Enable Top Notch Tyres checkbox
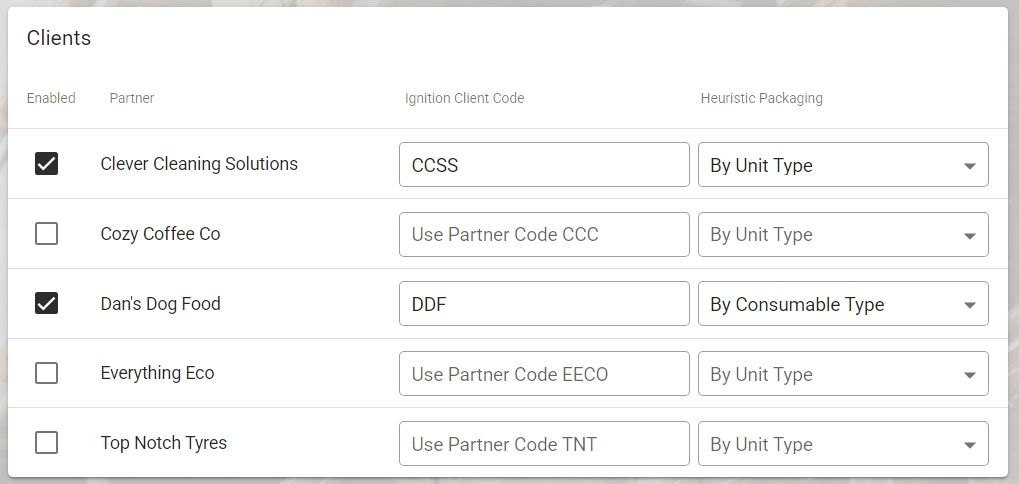Screen dimensions: 1019x484 pos(46,443)
